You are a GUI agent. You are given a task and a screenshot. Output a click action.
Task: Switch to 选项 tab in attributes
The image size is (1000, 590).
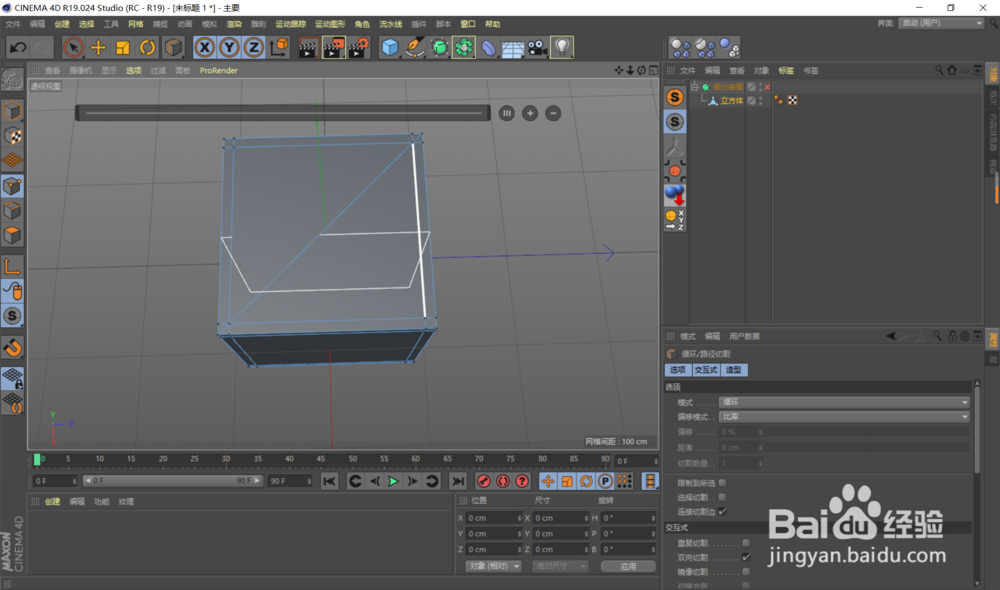point(677,370)
